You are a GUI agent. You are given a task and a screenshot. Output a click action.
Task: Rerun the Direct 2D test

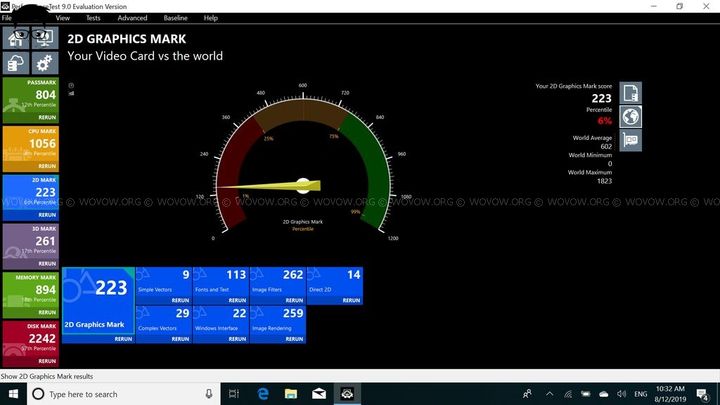pyautogui.click(x=351, y=300)
